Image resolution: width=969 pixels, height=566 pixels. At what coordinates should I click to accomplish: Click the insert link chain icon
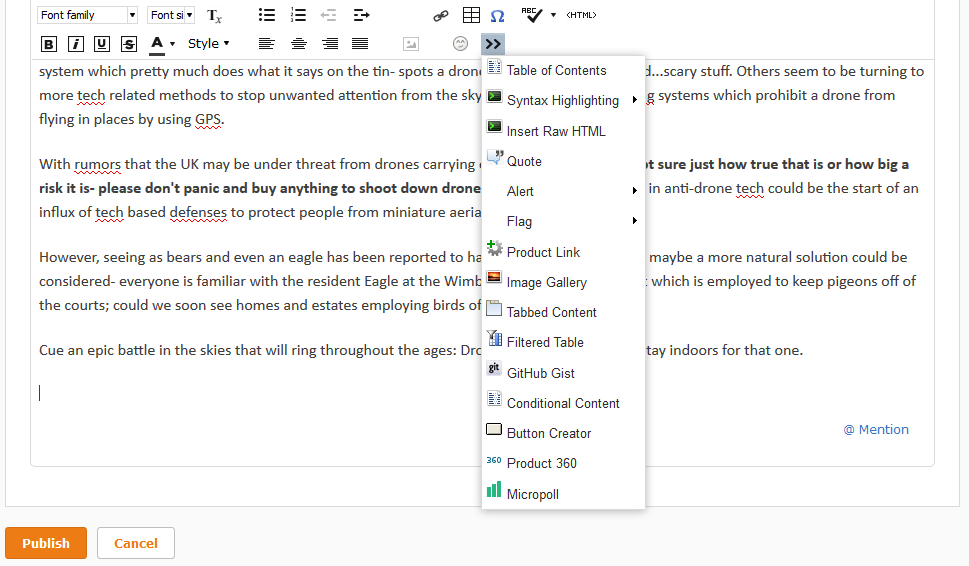(440, 16)
